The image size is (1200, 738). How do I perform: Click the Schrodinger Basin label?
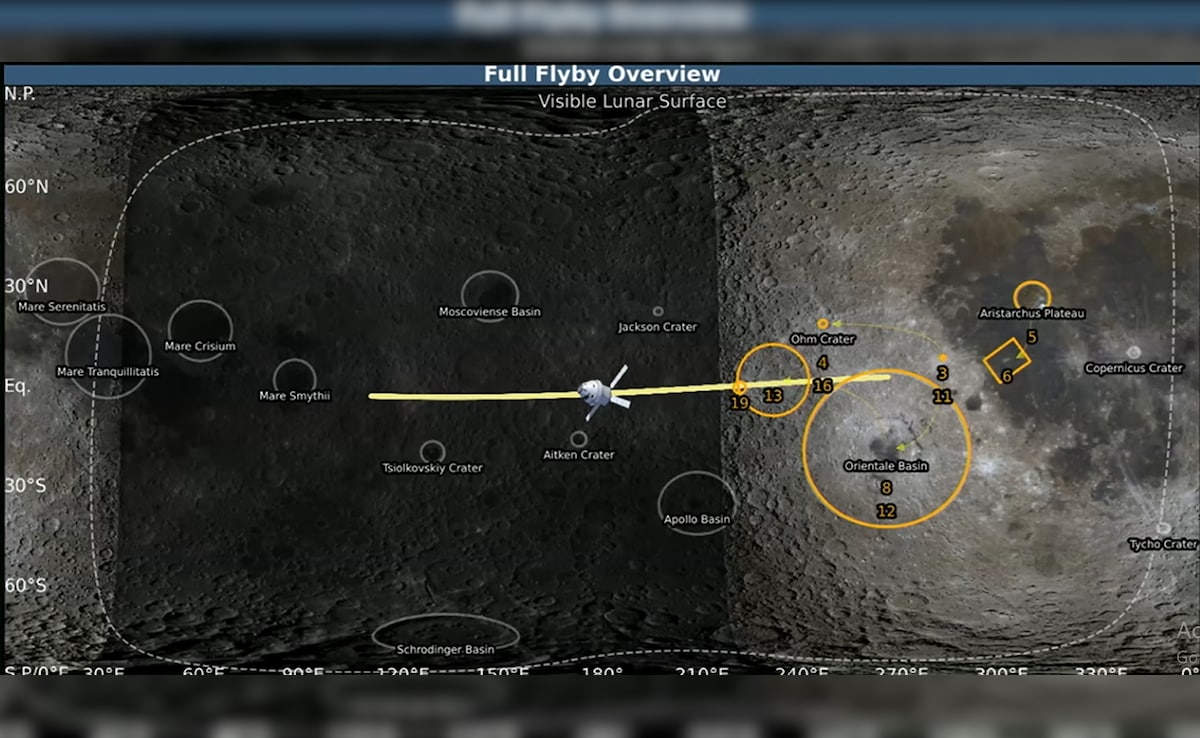coord(445,649)
